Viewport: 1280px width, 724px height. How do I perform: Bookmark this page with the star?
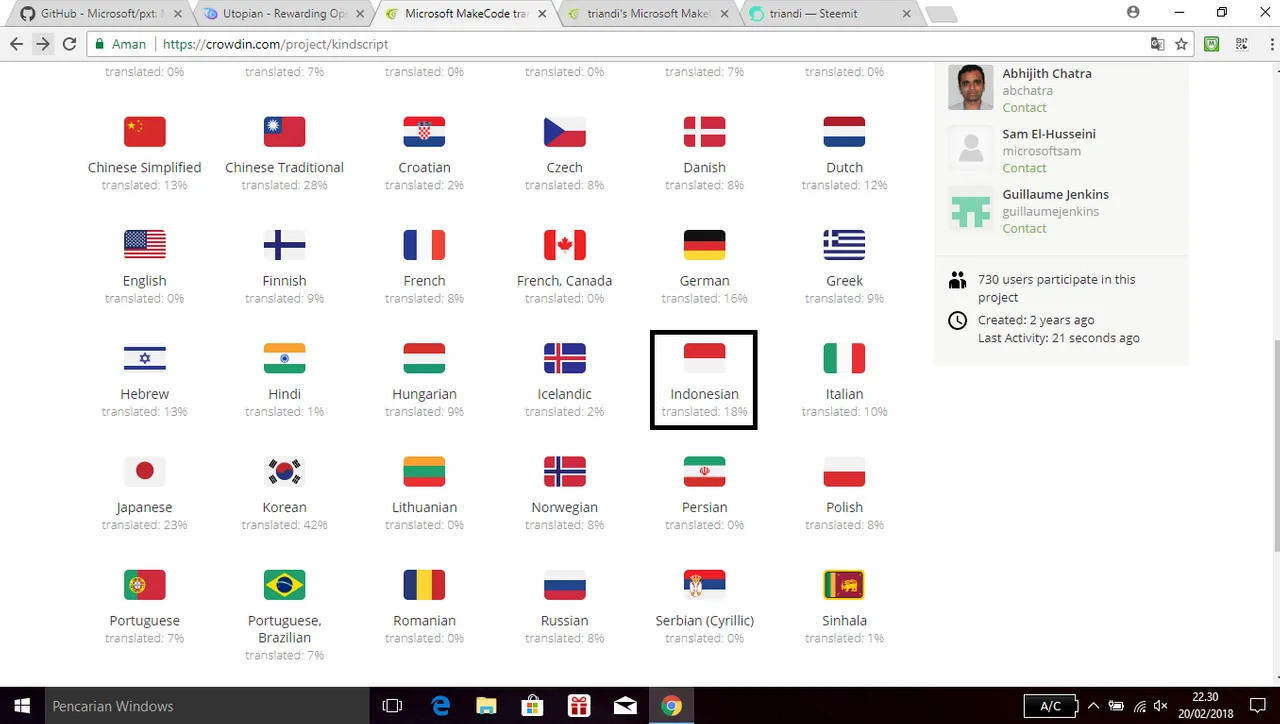(1181, 44)
